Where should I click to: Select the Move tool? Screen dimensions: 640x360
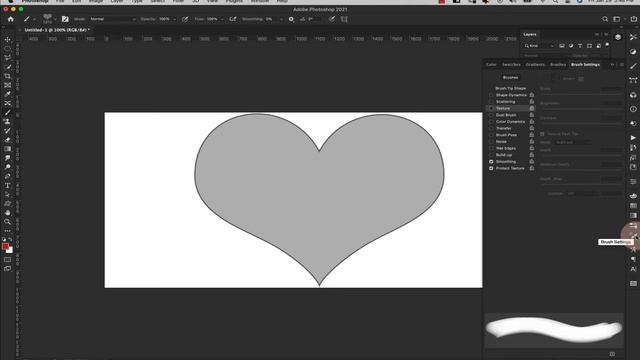pos(7,40)
